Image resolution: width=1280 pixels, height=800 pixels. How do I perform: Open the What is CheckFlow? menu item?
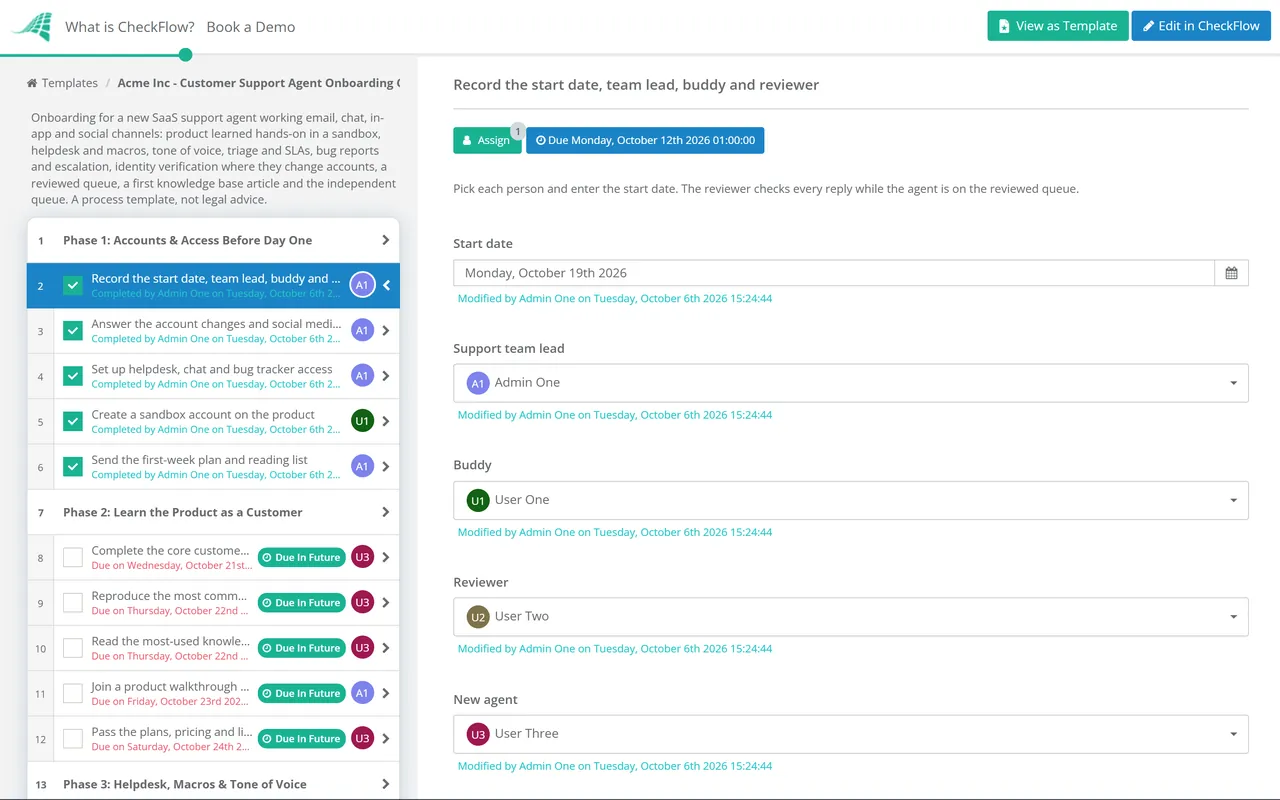pos(130,27)
